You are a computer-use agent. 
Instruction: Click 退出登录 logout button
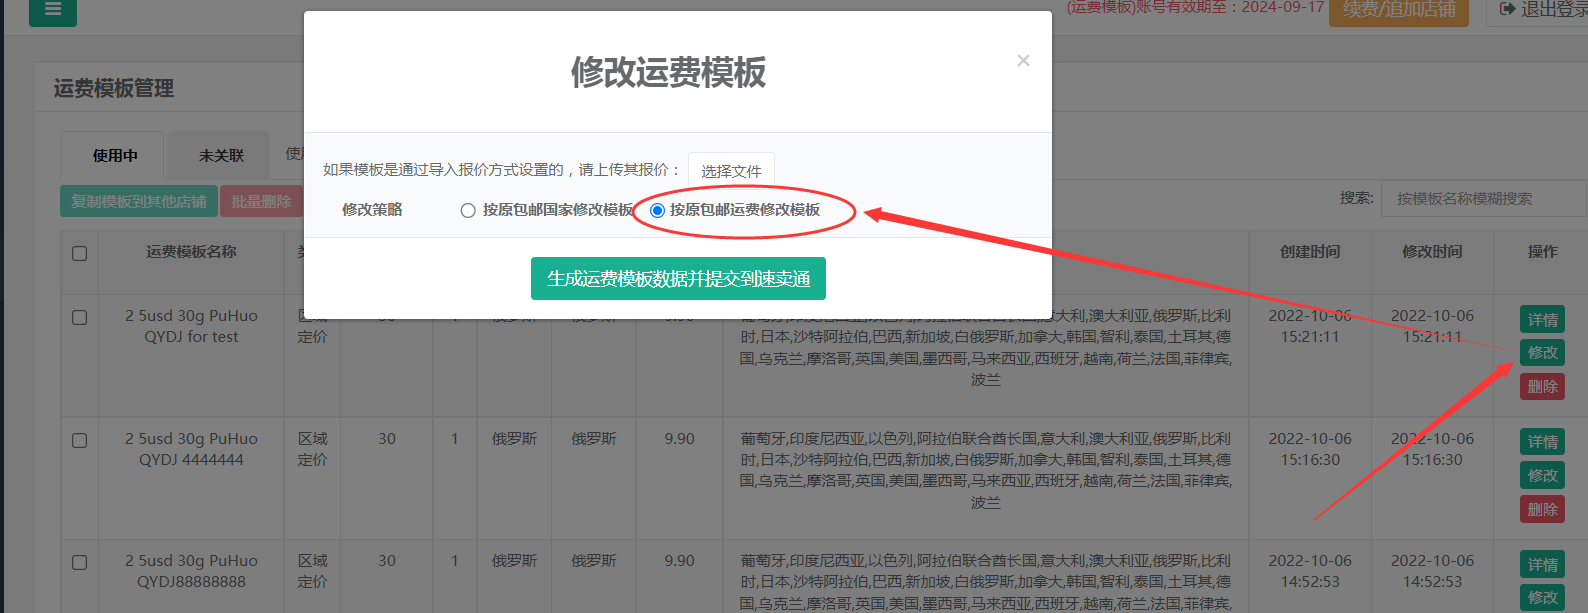(1541, 10)
